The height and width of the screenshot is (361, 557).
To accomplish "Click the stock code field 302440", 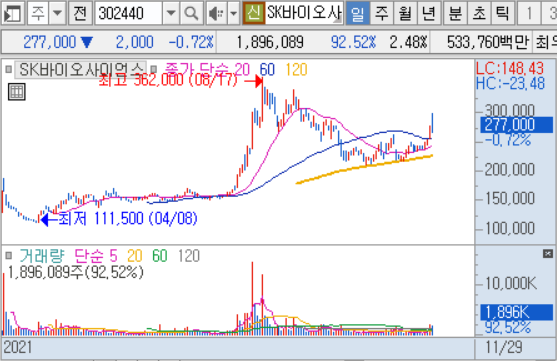I will [128, 14].
